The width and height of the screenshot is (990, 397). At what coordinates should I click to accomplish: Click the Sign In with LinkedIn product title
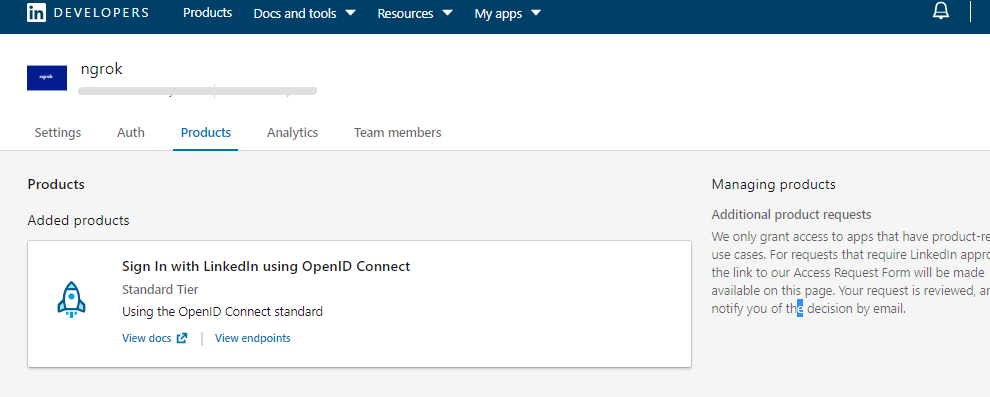click(x=266, y=266)
